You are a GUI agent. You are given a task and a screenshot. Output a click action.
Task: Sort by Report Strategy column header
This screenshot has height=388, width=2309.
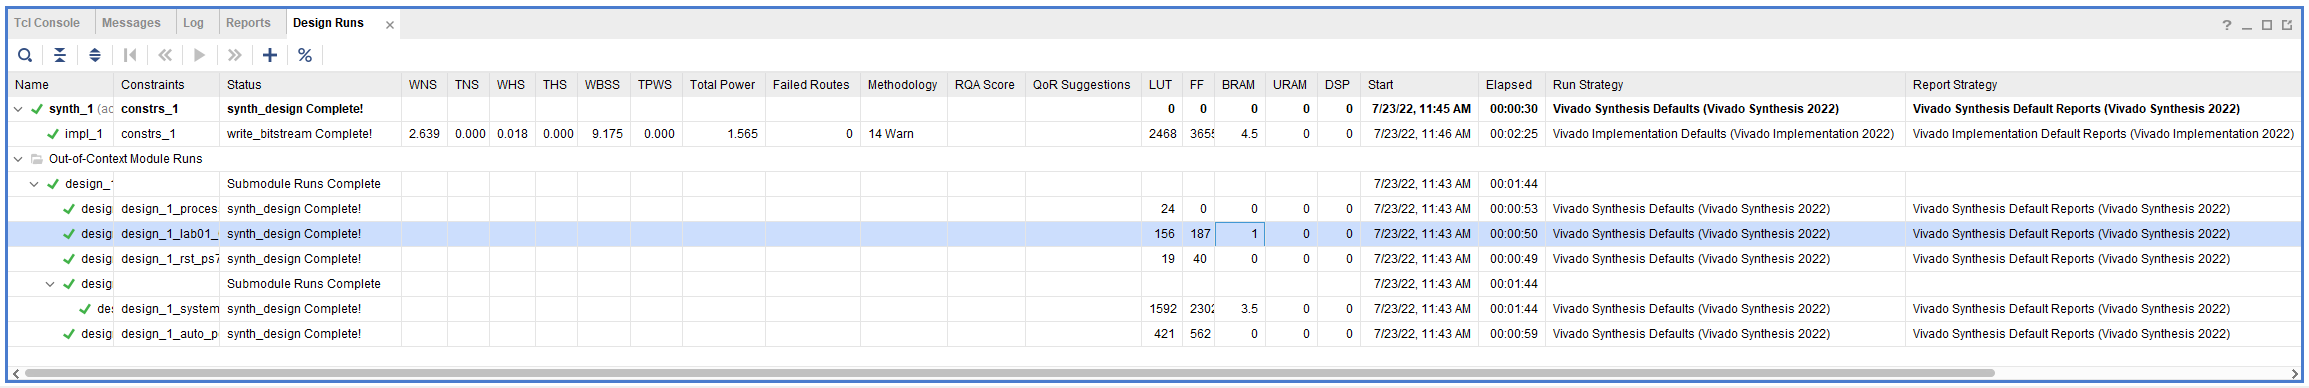(2102, 85)
